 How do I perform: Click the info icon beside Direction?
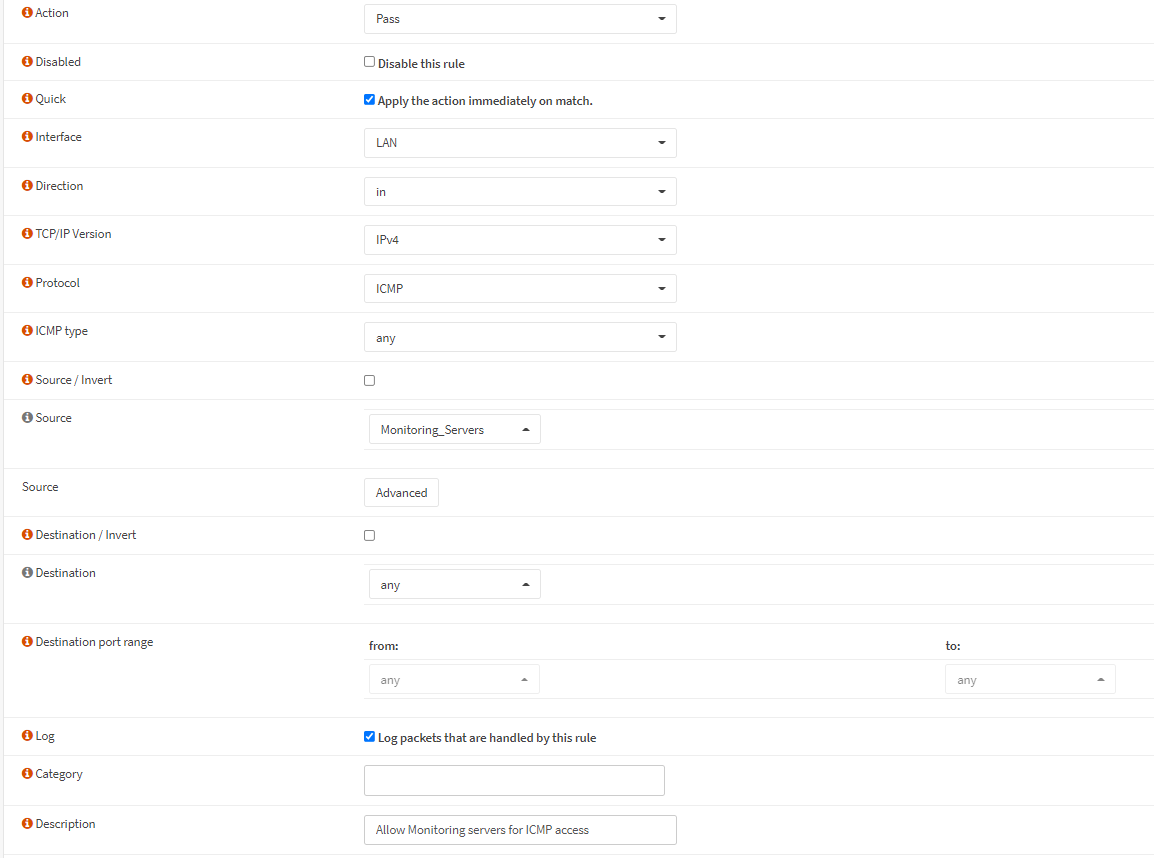[27, 185]
